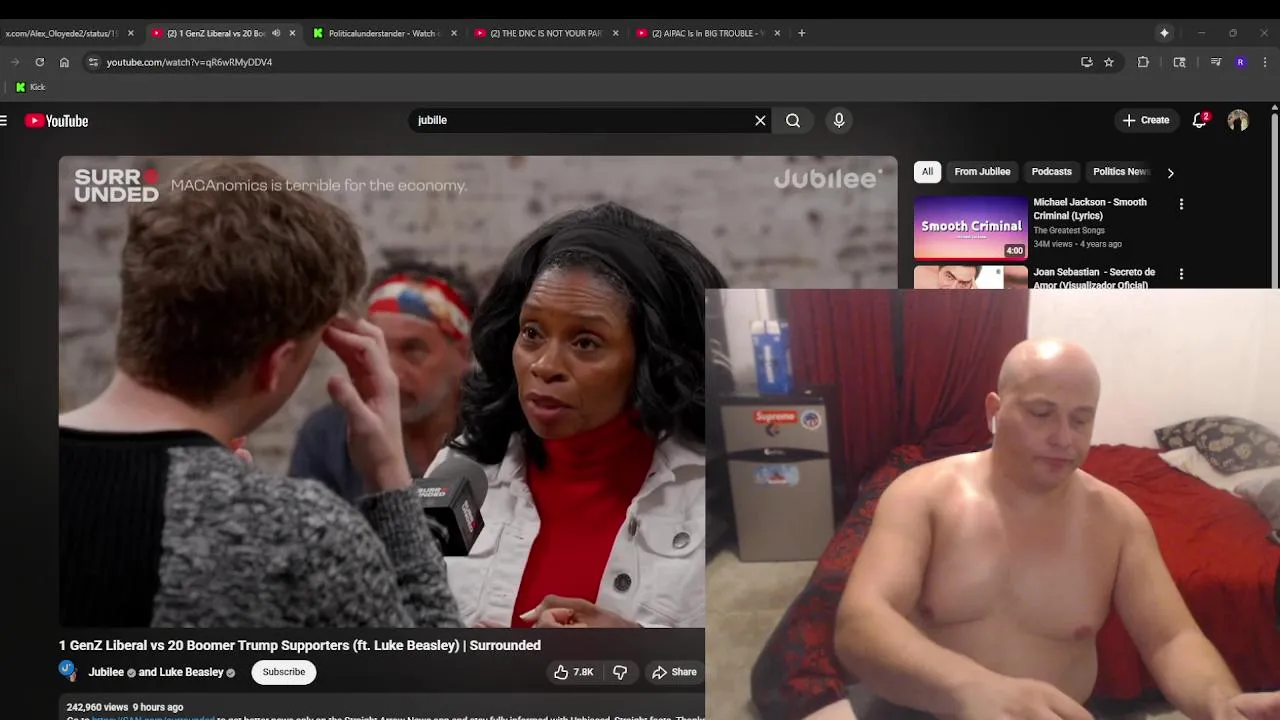Install or cast icon in address bar
The width and height of the screenshot is (1280, 720).
point(1087,62)
